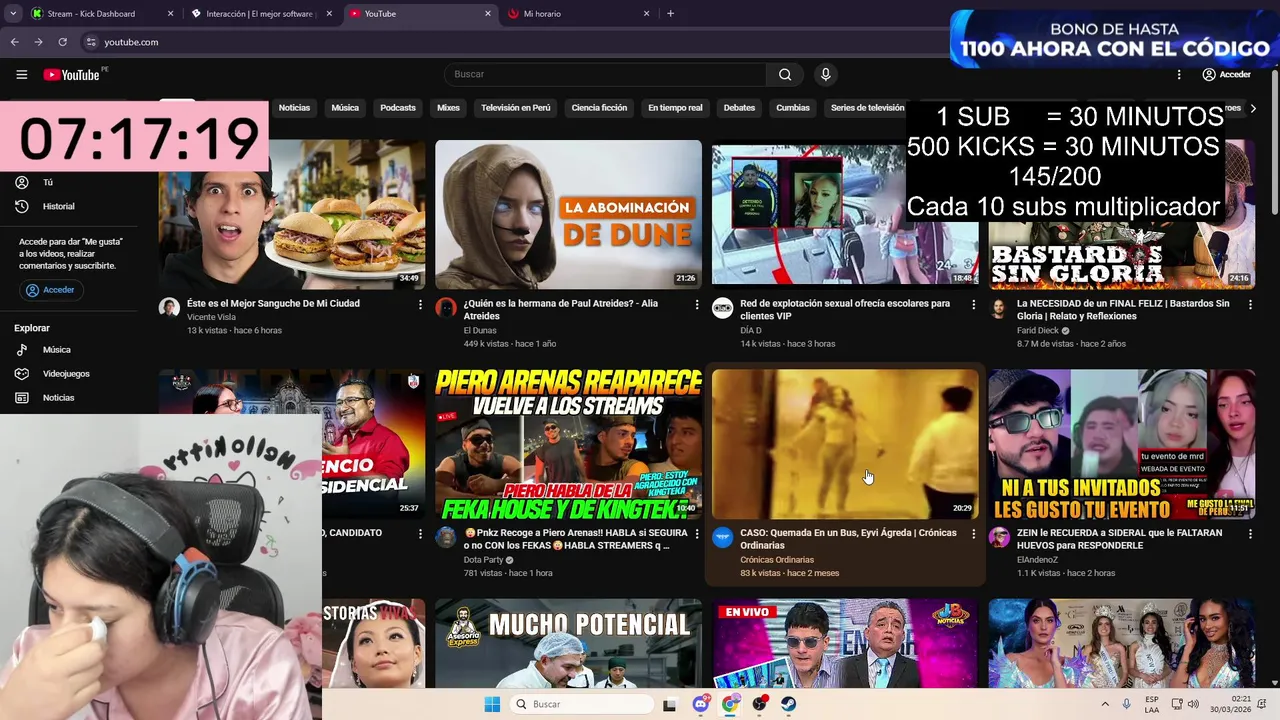The width and height of the screenshot is (1280, 720).
Task: Focus the YouTube Buscar search field
Action: click(606, 74)
